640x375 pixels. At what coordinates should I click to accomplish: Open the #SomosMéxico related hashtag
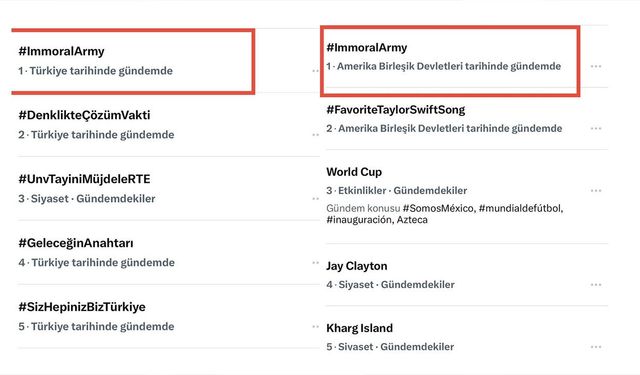pyautogui.click(x=438, y=209)
